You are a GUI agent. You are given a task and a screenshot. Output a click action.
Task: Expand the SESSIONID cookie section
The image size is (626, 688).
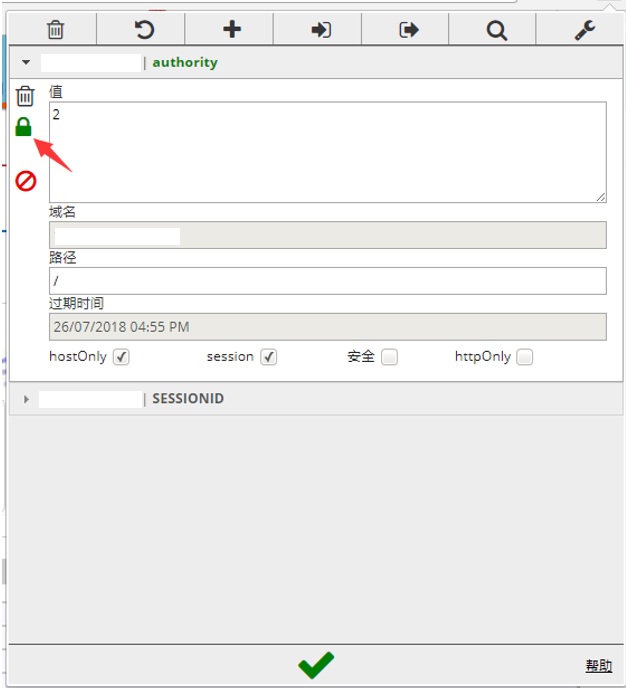pyautogui.click(x=26, y=399)
